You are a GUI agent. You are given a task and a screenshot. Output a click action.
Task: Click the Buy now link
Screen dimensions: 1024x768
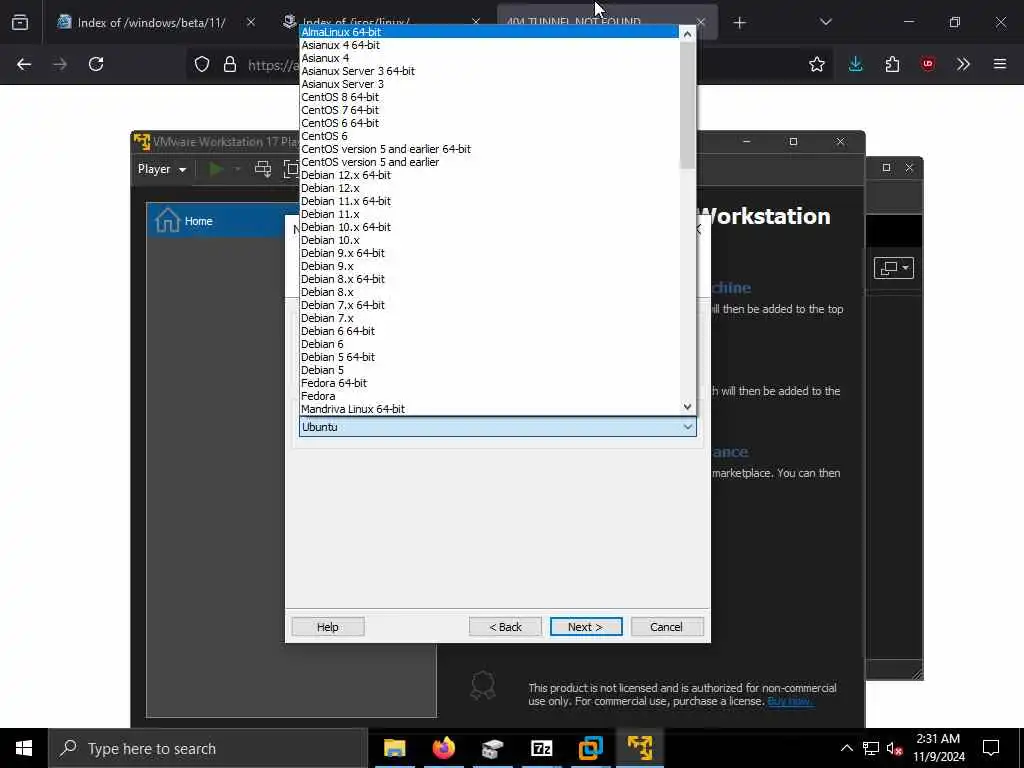790,701
